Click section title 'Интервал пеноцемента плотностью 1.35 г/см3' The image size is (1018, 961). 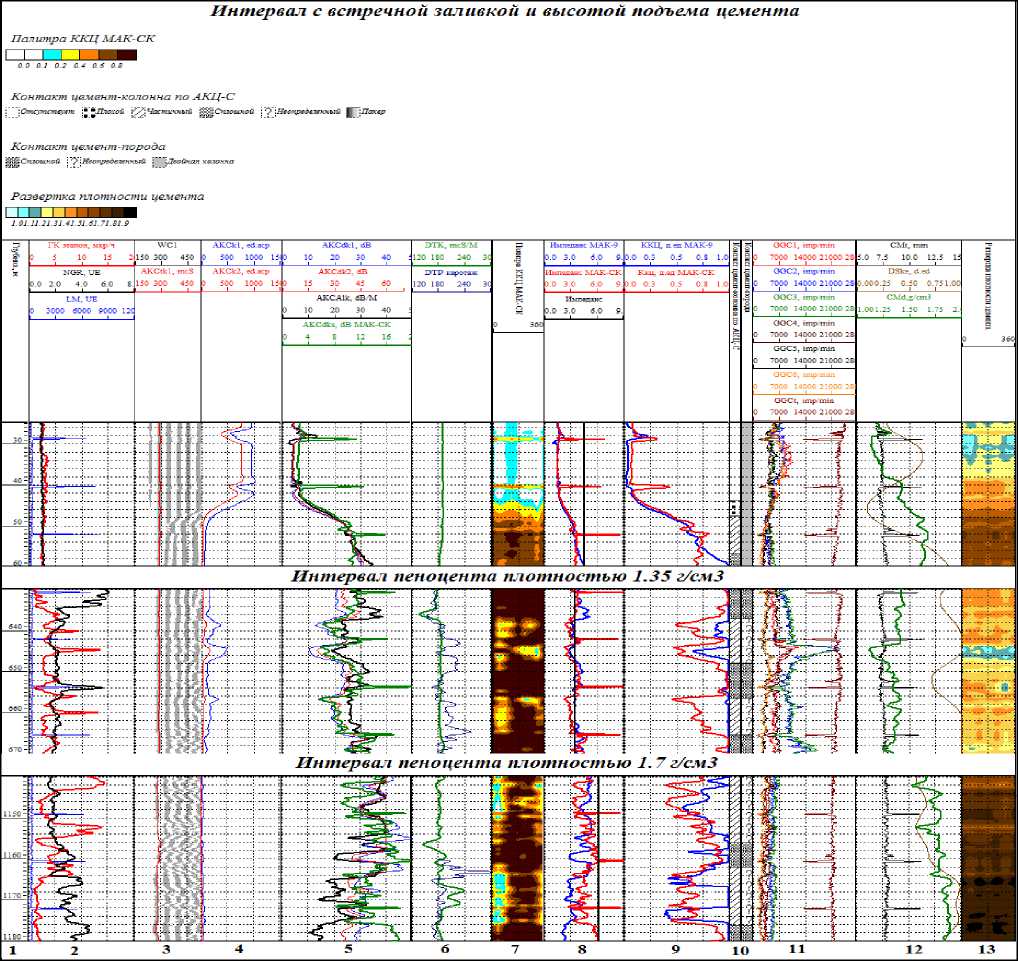tap(507, 576)
